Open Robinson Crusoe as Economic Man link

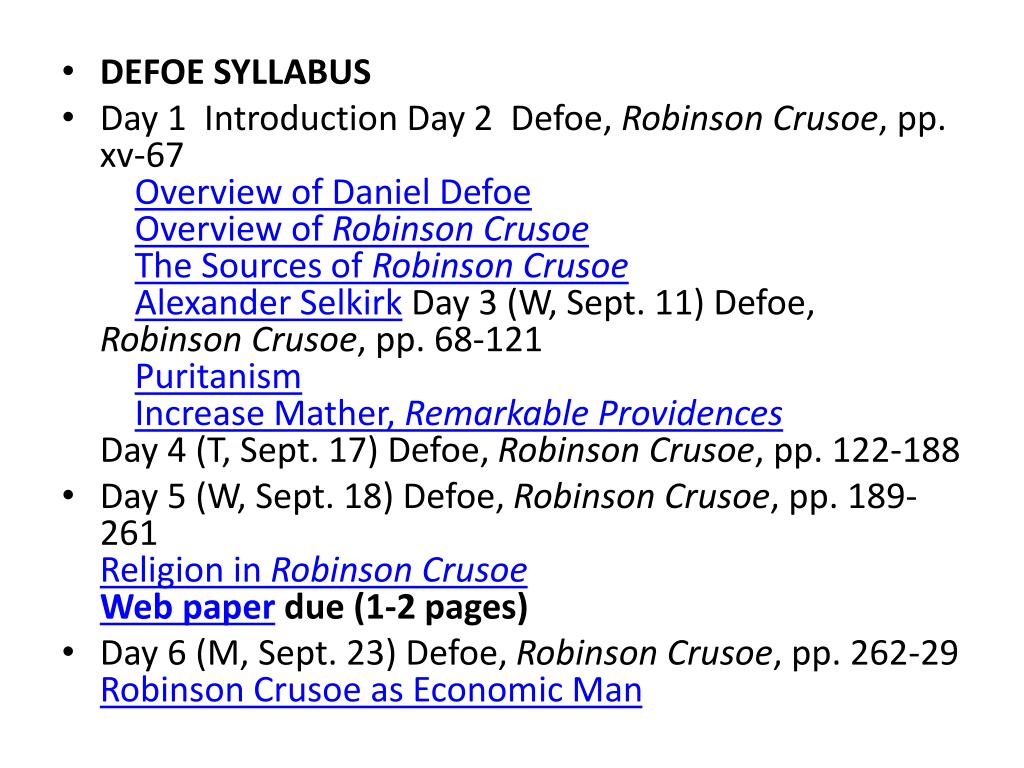coord(371,690)
